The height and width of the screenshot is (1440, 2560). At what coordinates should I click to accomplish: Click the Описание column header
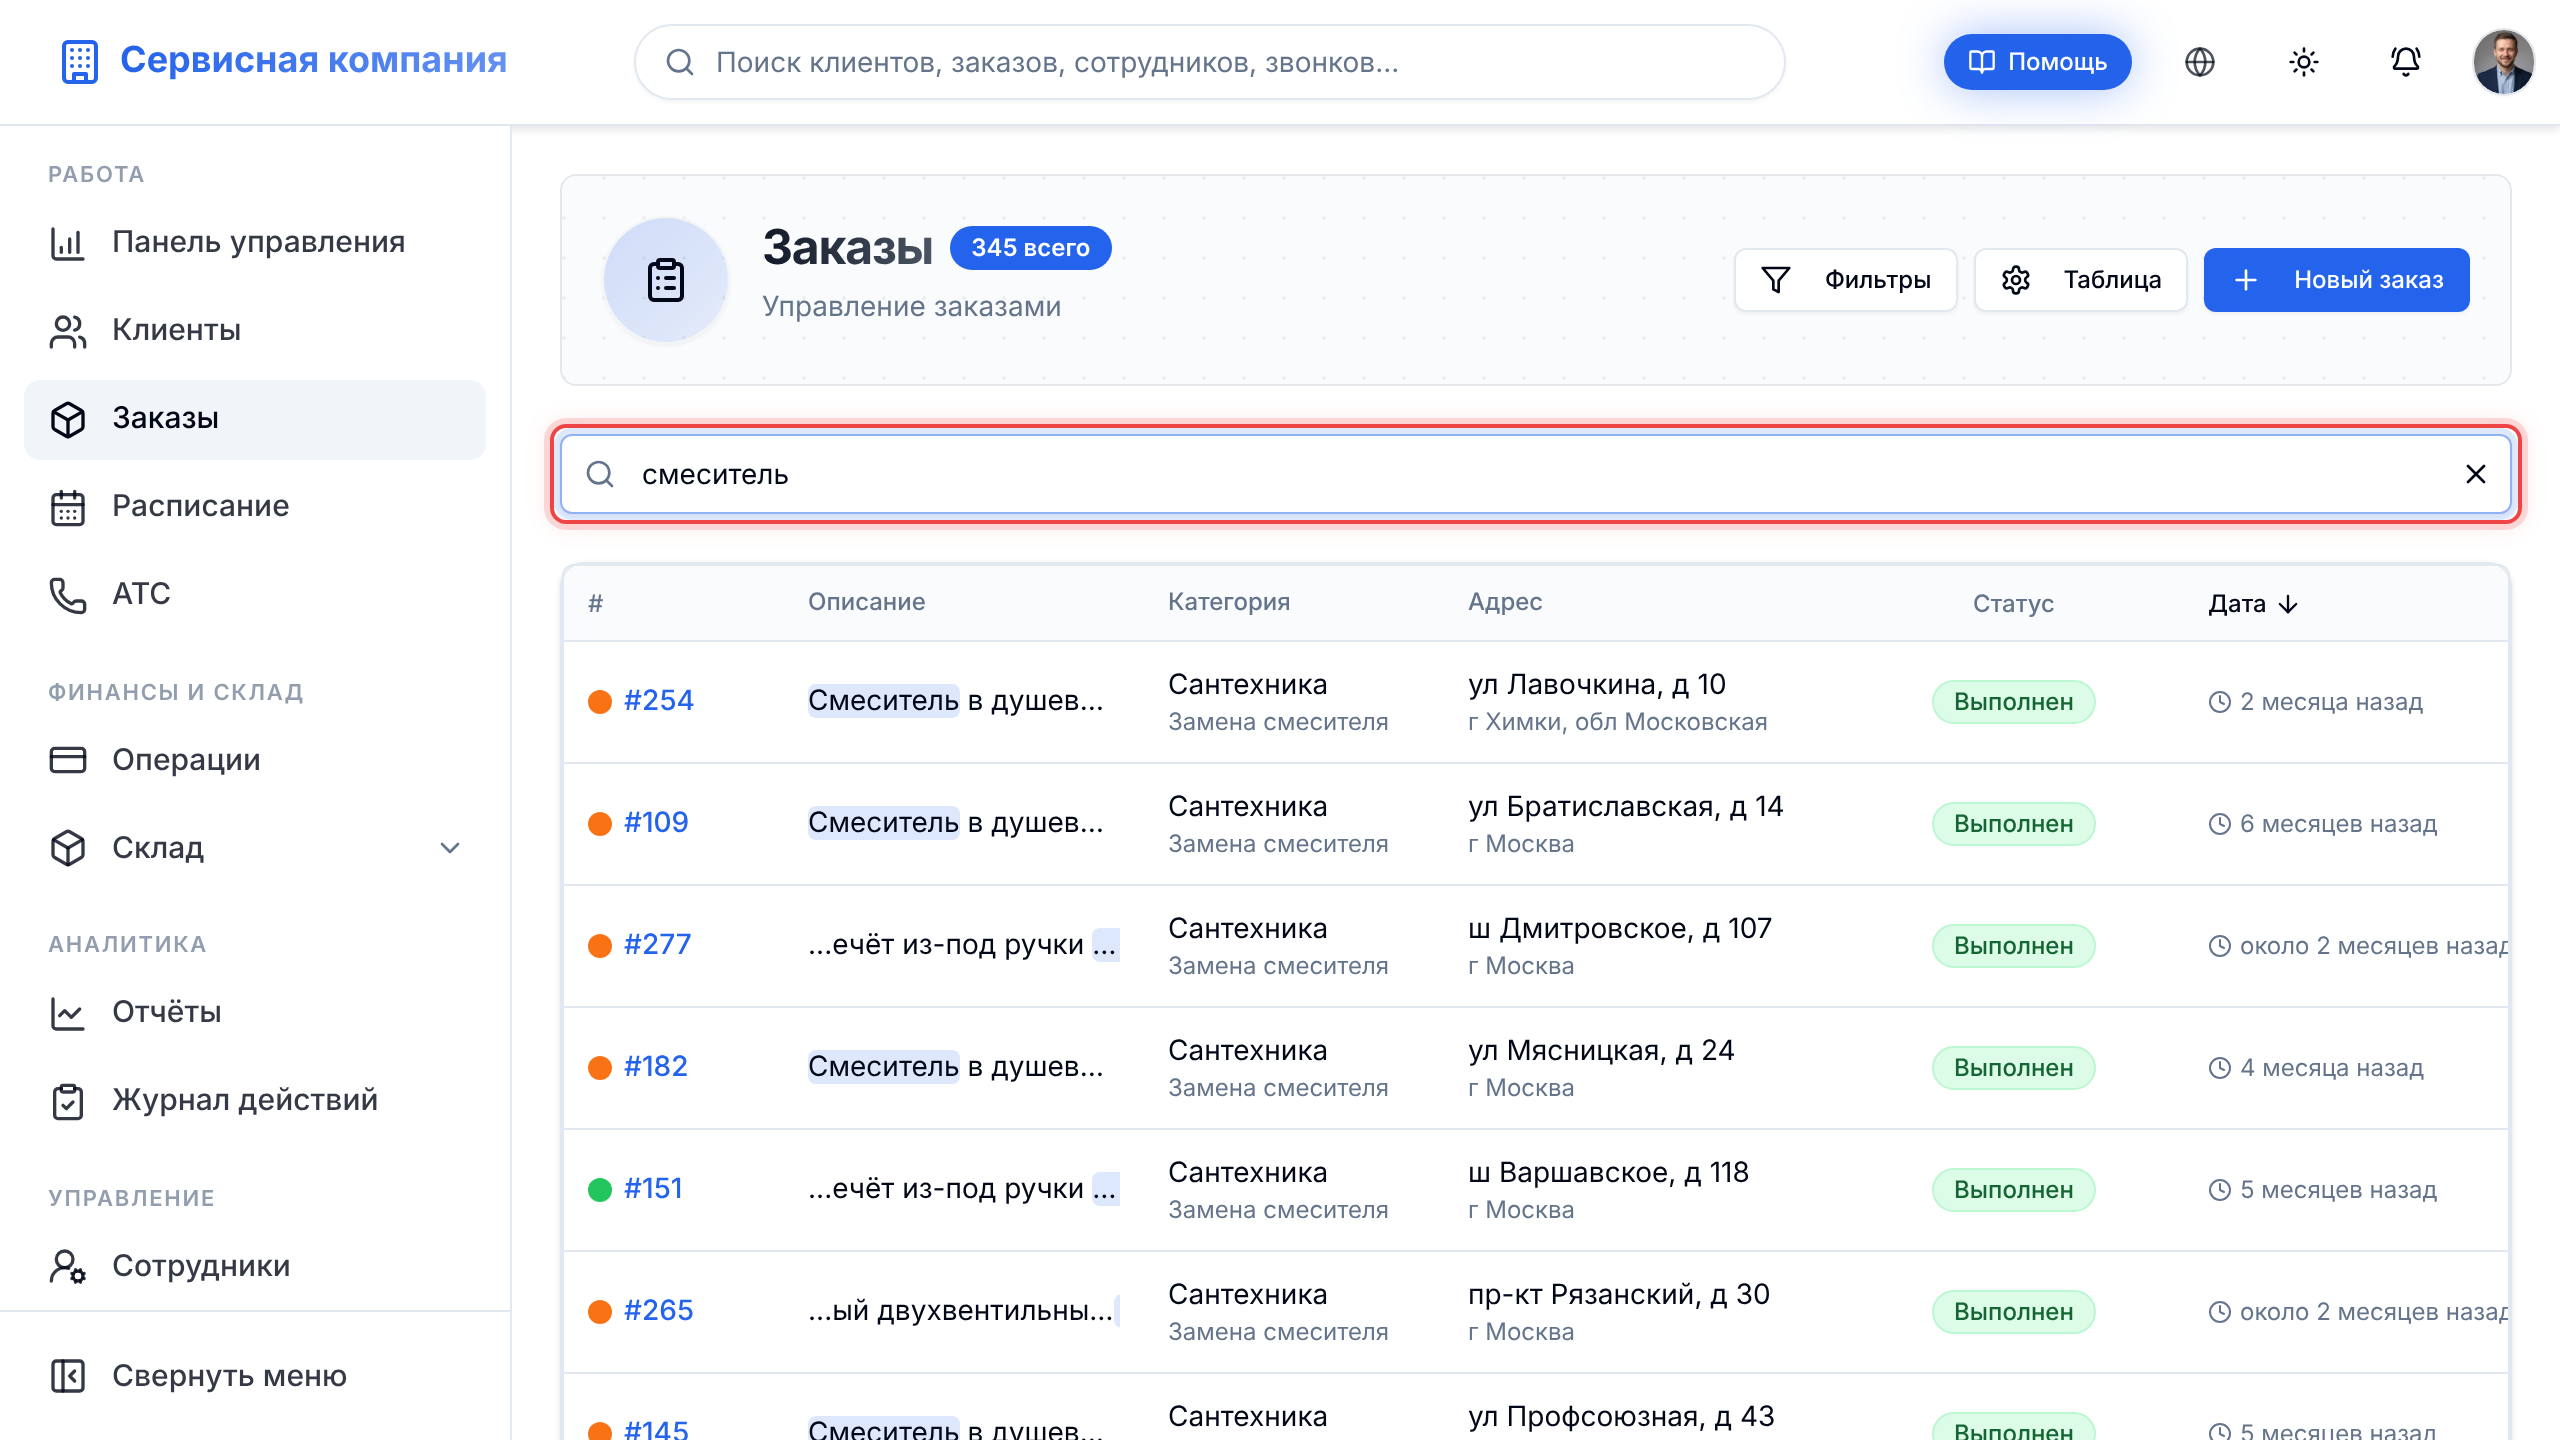(x=866, y=602)
